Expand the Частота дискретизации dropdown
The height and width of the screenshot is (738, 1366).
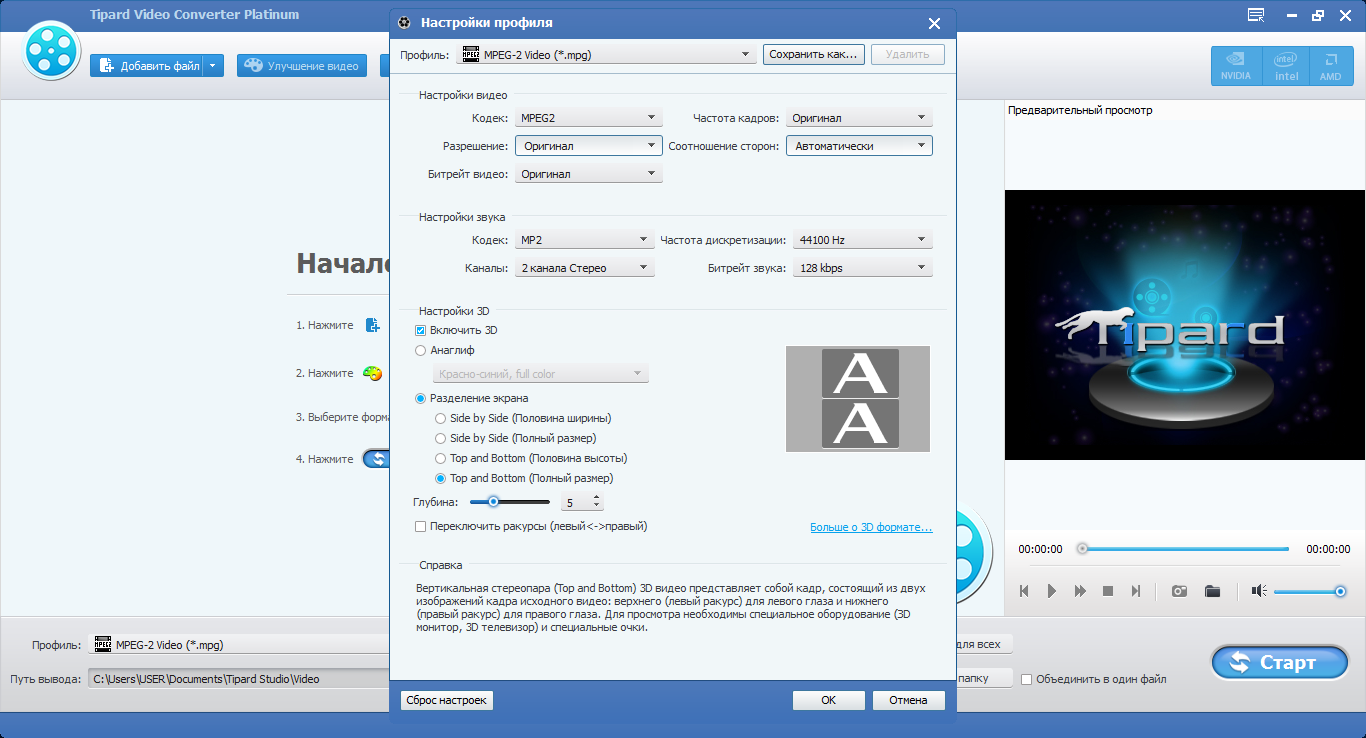coord(862,240)
